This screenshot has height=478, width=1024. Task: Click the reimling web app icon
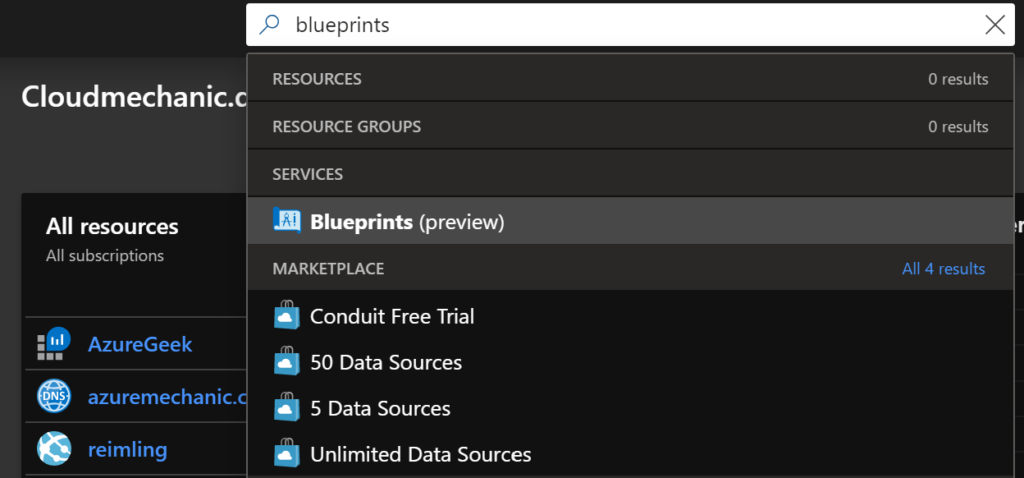pyautogui.click(x=54, y=449)
